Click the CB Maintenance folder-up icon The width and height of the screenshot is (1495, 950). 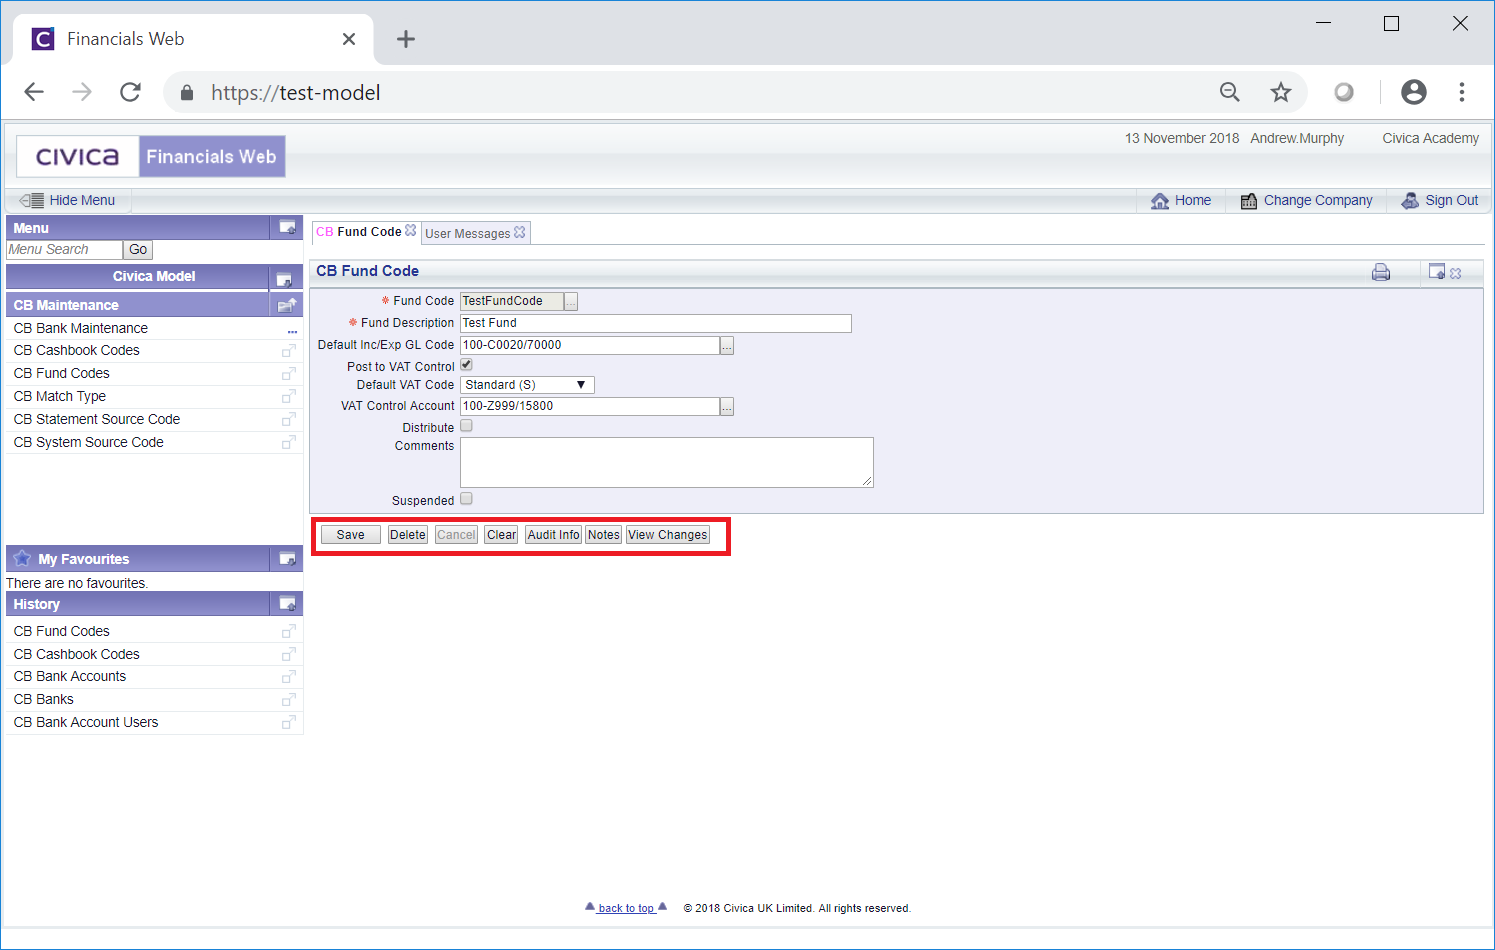pyautogui.click(x=287, y=305)
